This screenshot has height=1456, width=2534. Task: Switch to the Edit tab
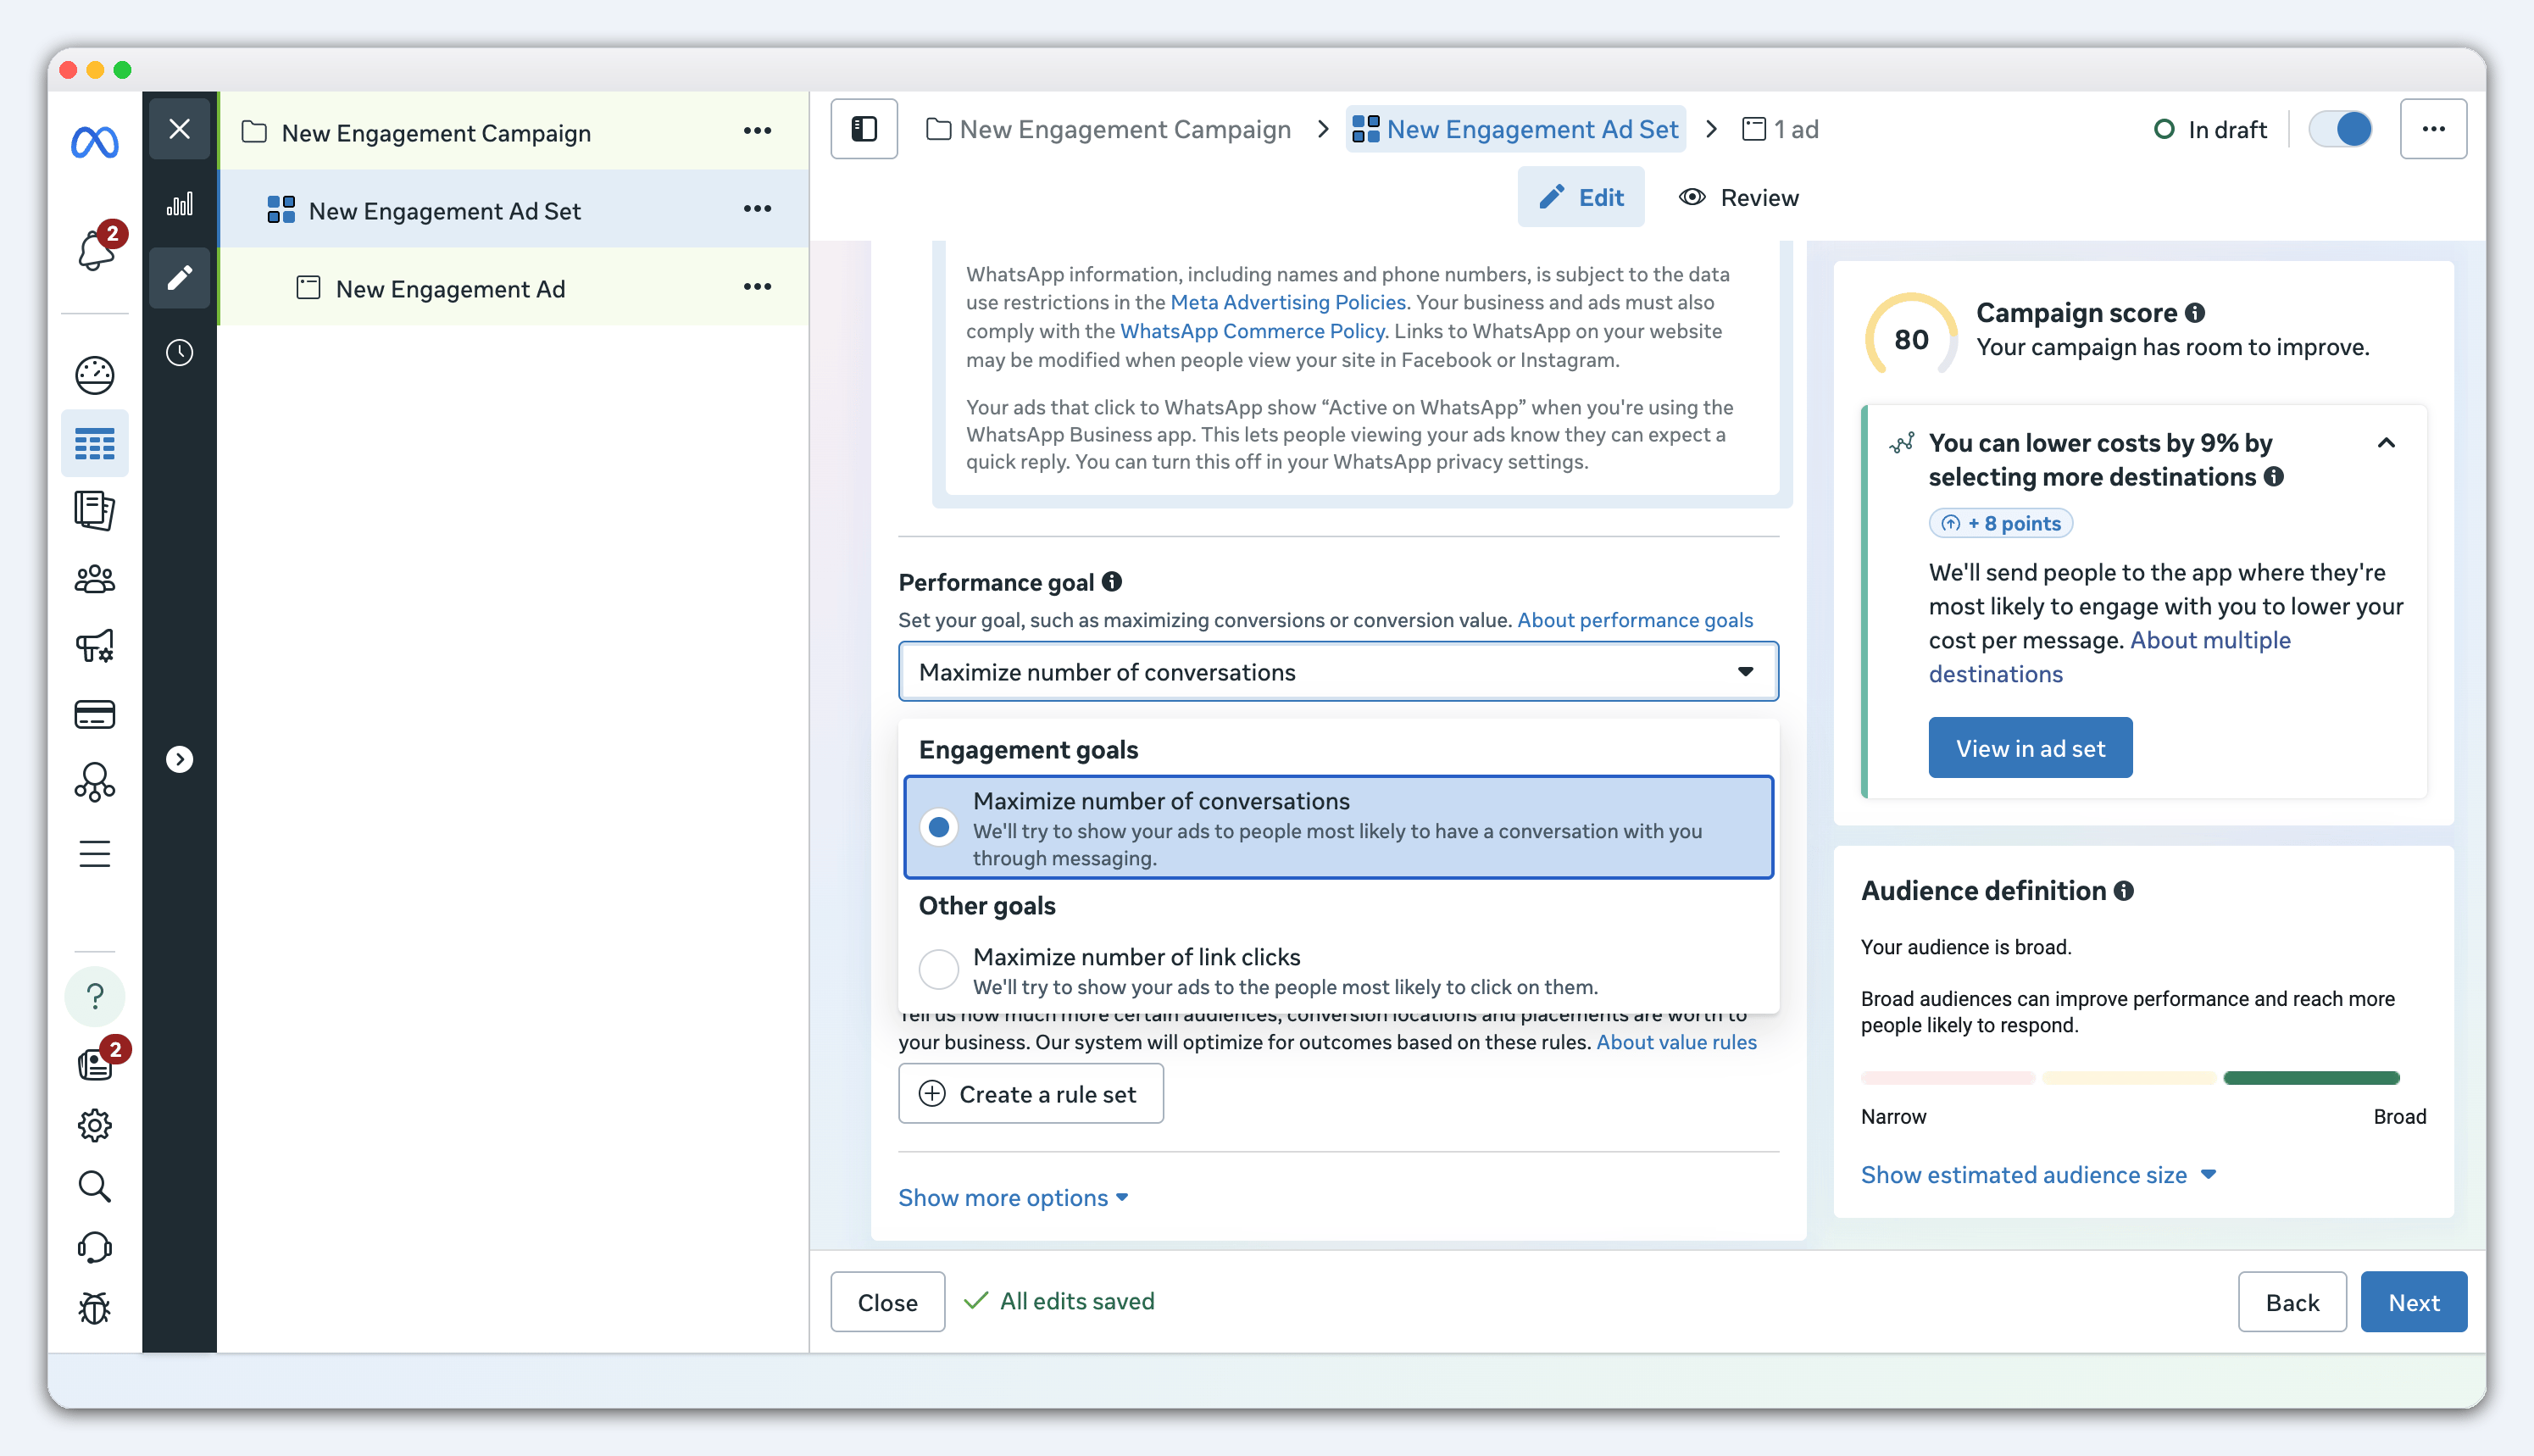(x=1581, y=197)
